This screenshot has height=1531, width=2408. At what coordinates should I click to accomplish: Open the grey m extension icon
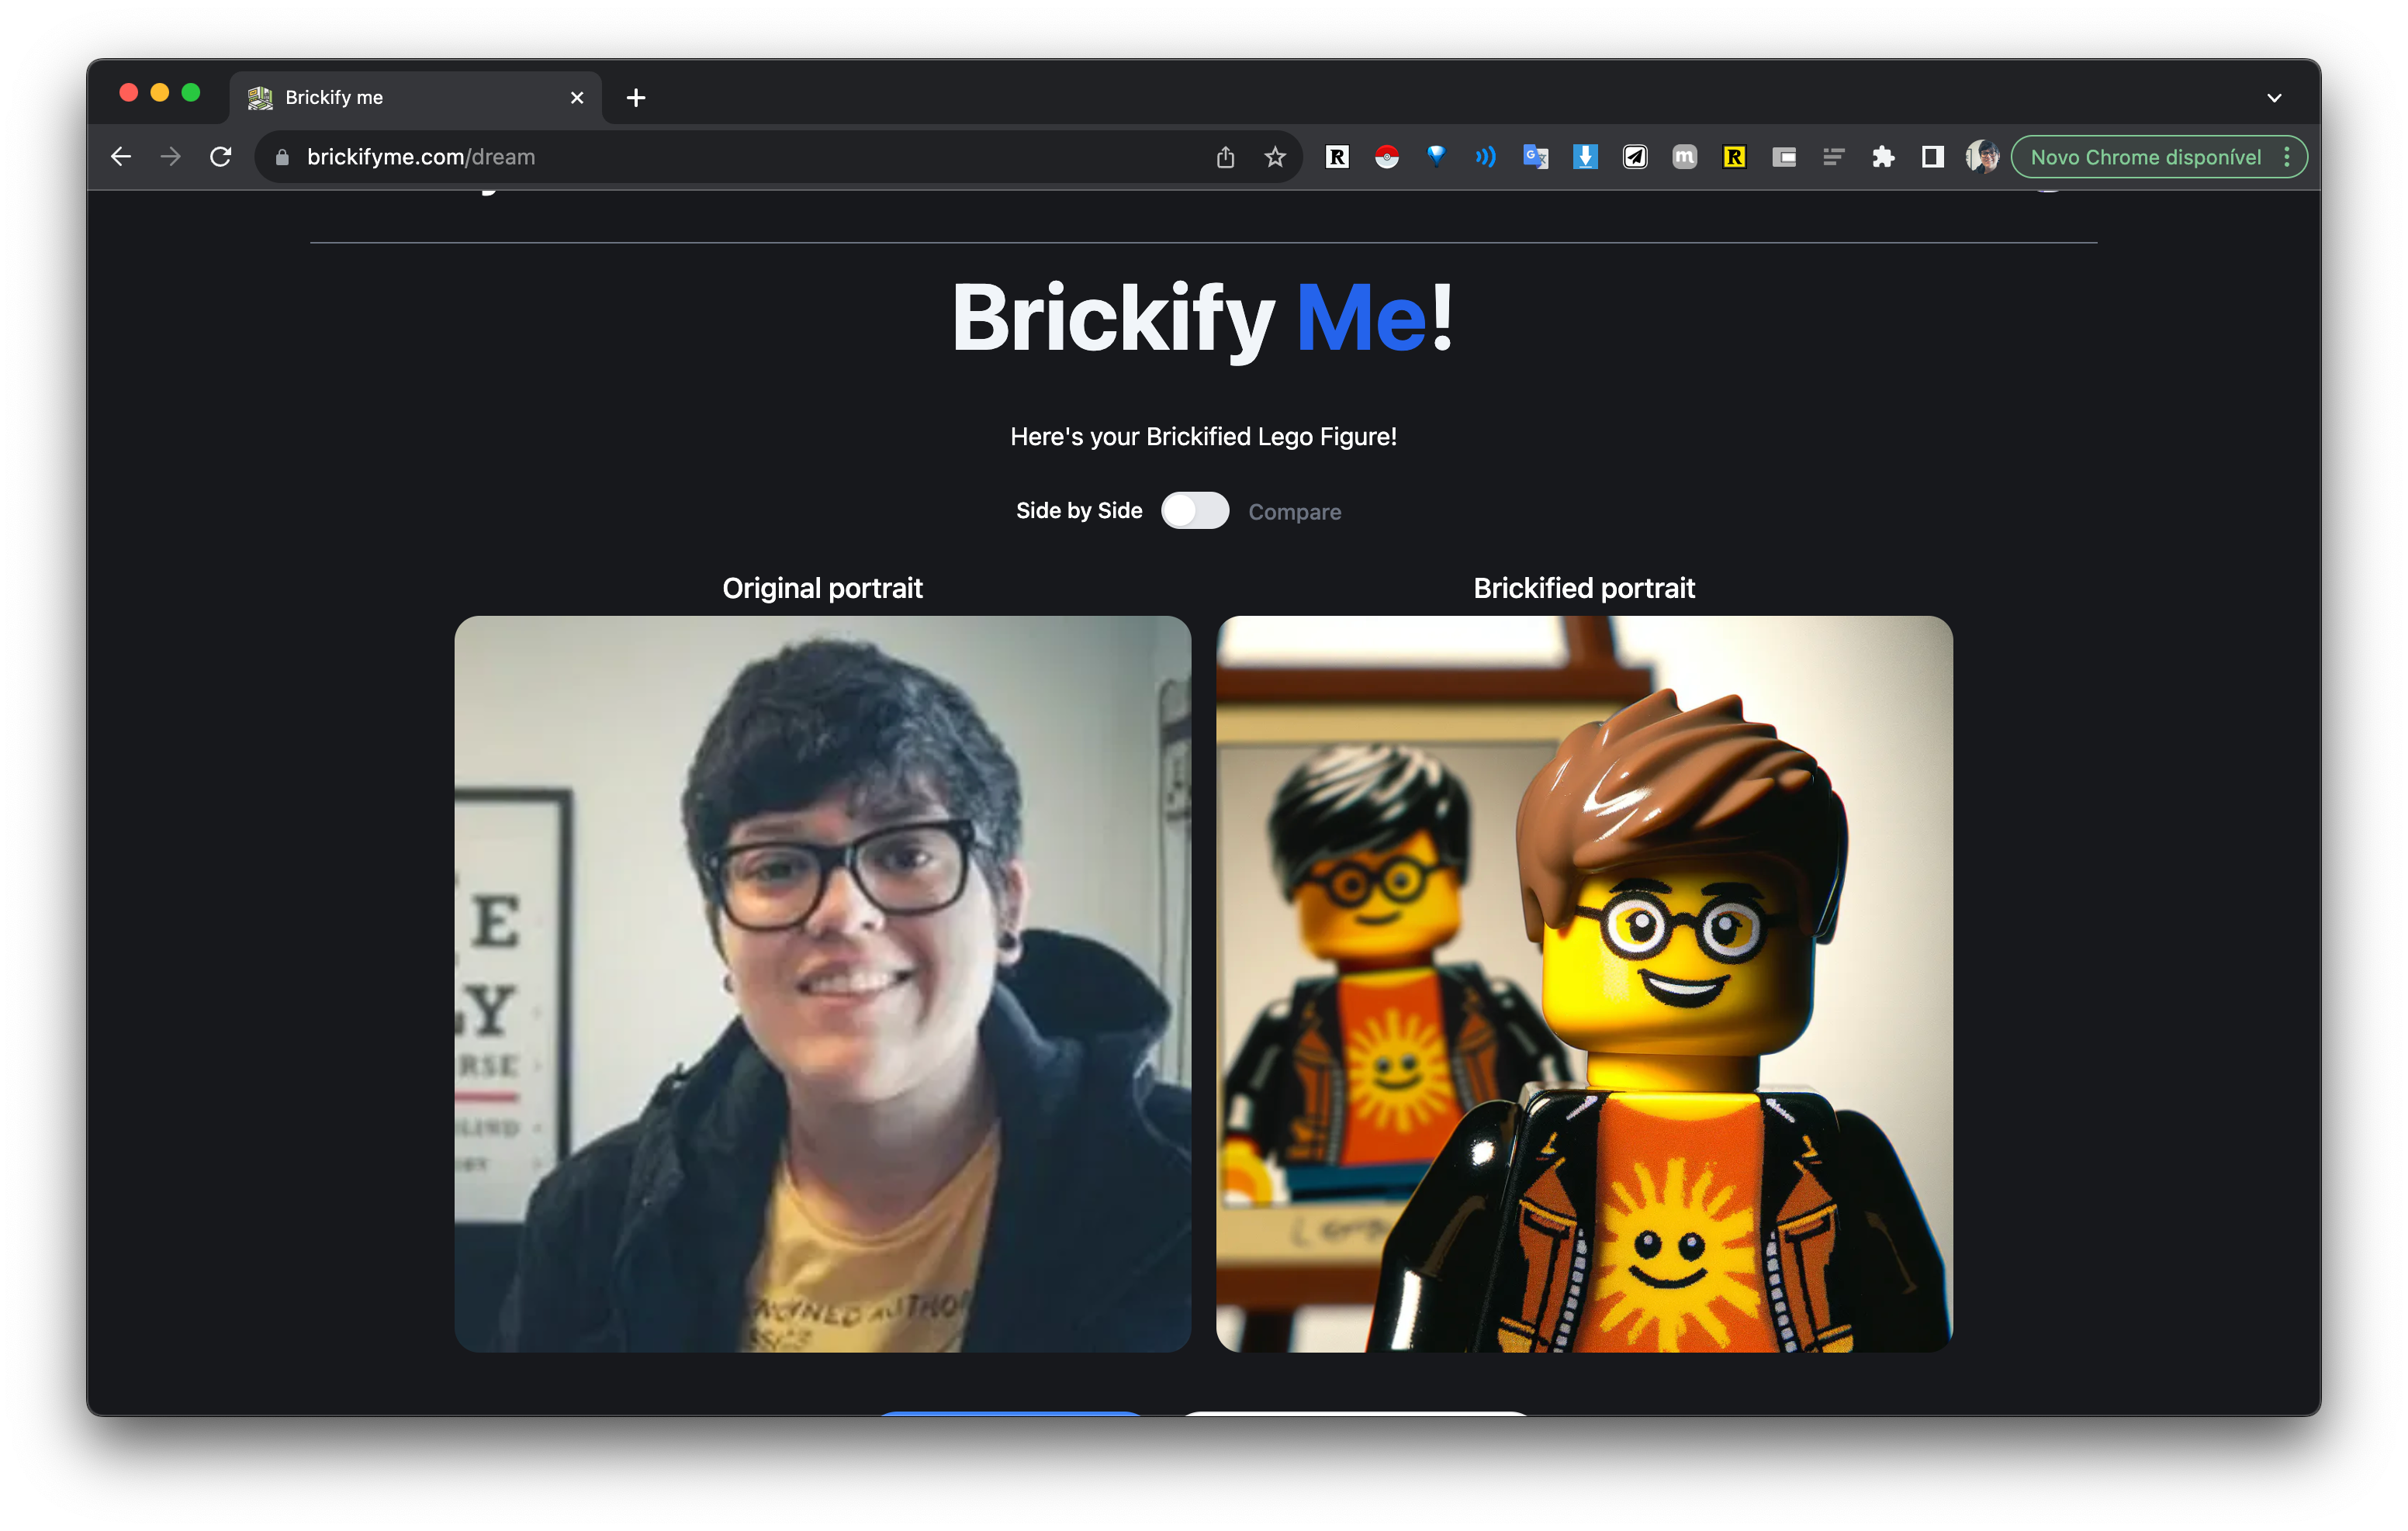1684,157
